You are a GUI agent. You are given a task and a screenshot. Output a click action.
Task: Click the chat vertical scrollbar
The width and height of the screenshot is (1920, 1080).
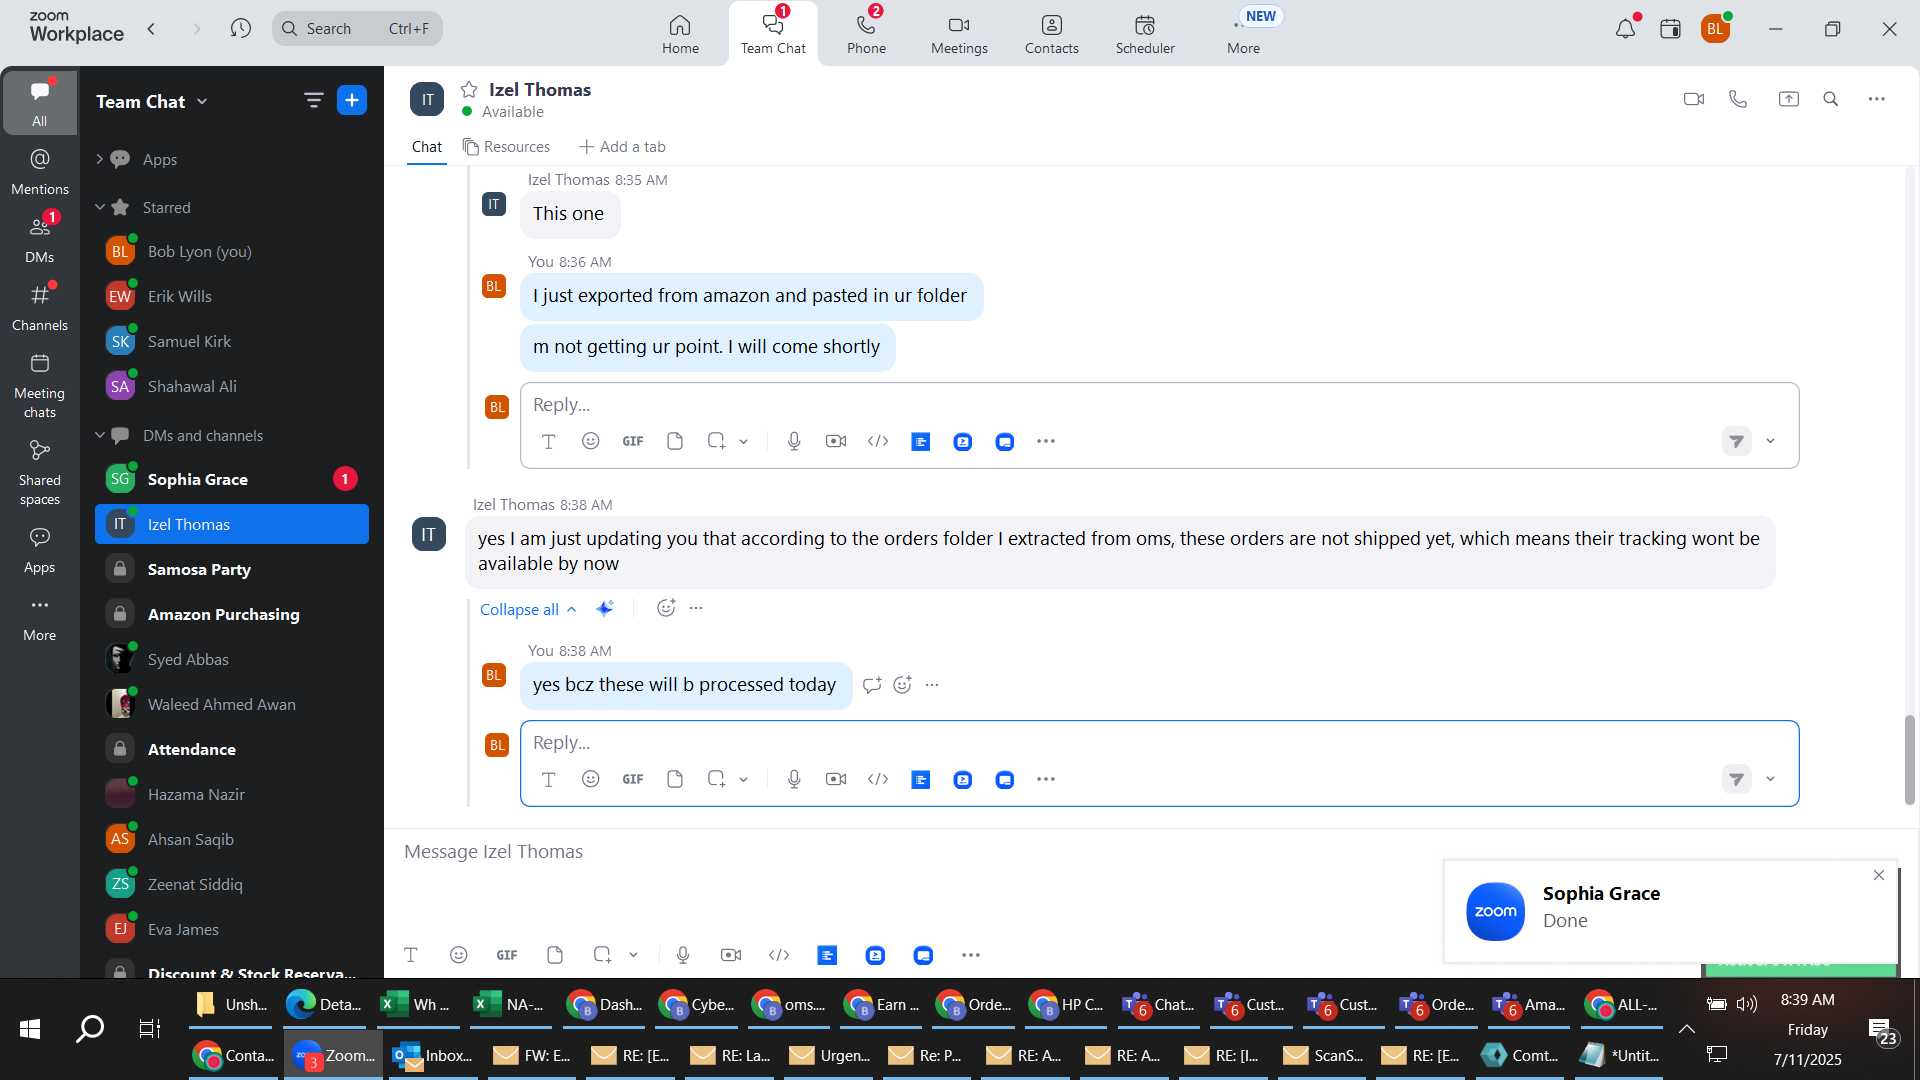click(x=1909, y=760)
